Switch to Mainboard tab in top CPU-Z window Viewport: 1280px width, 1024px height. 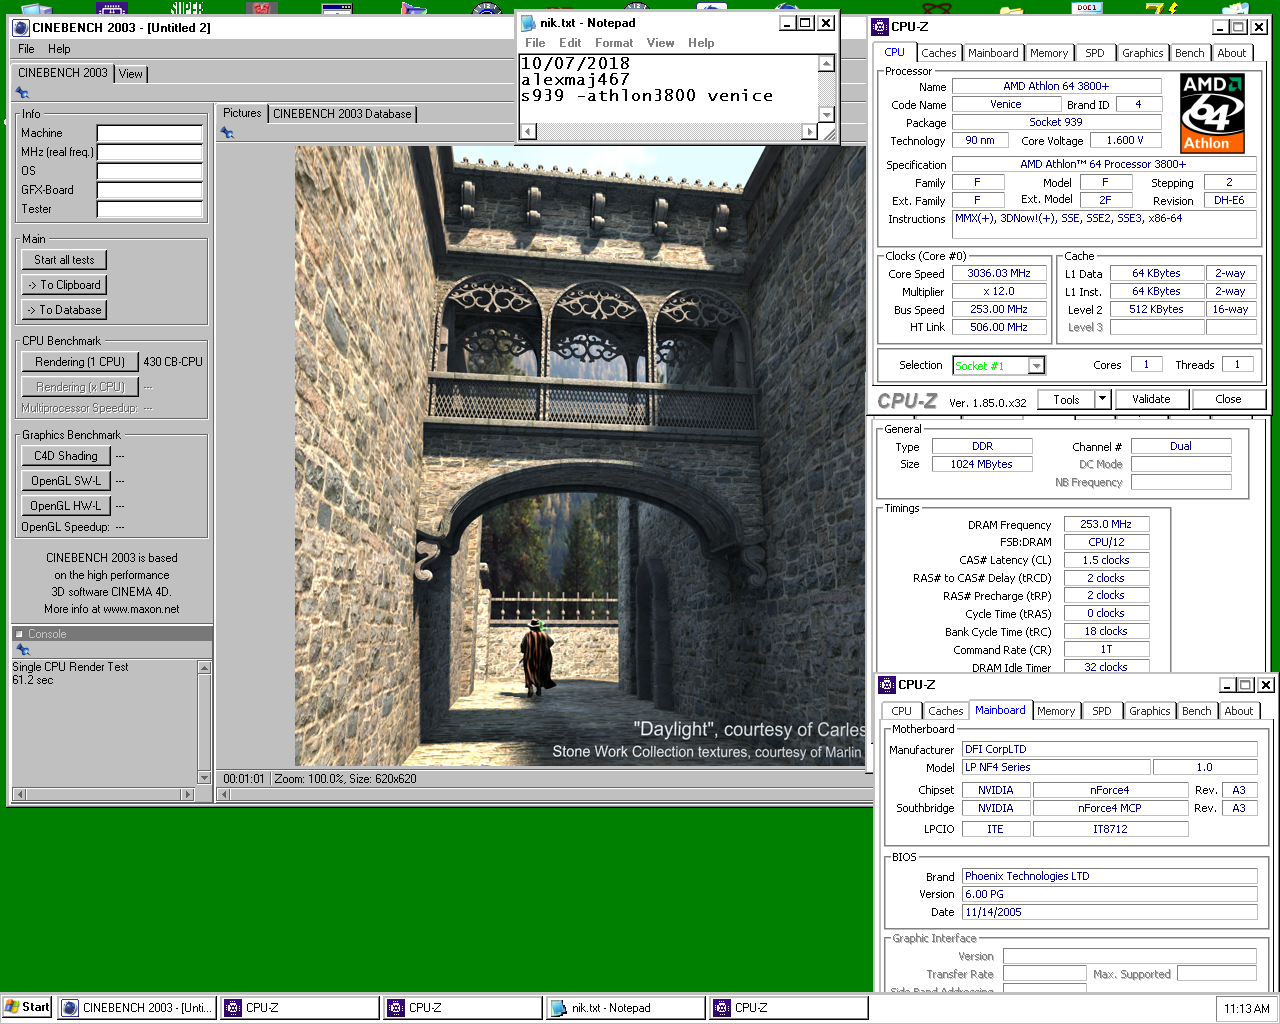[993, 53]
